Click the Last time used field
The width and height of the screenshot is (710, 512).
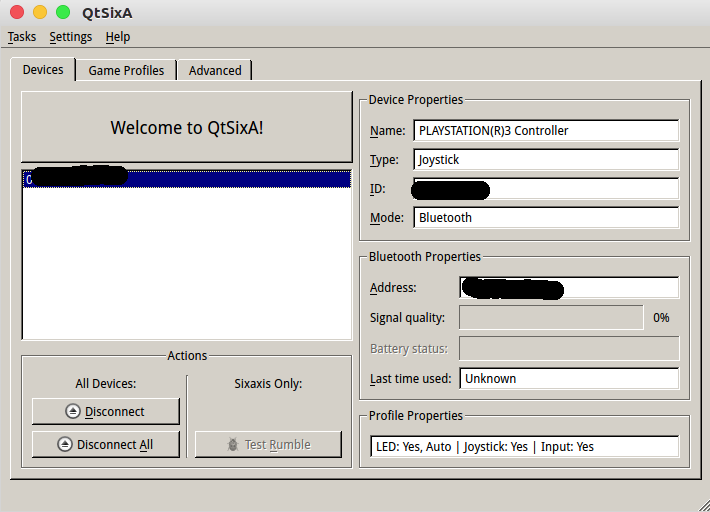[569, 378]
